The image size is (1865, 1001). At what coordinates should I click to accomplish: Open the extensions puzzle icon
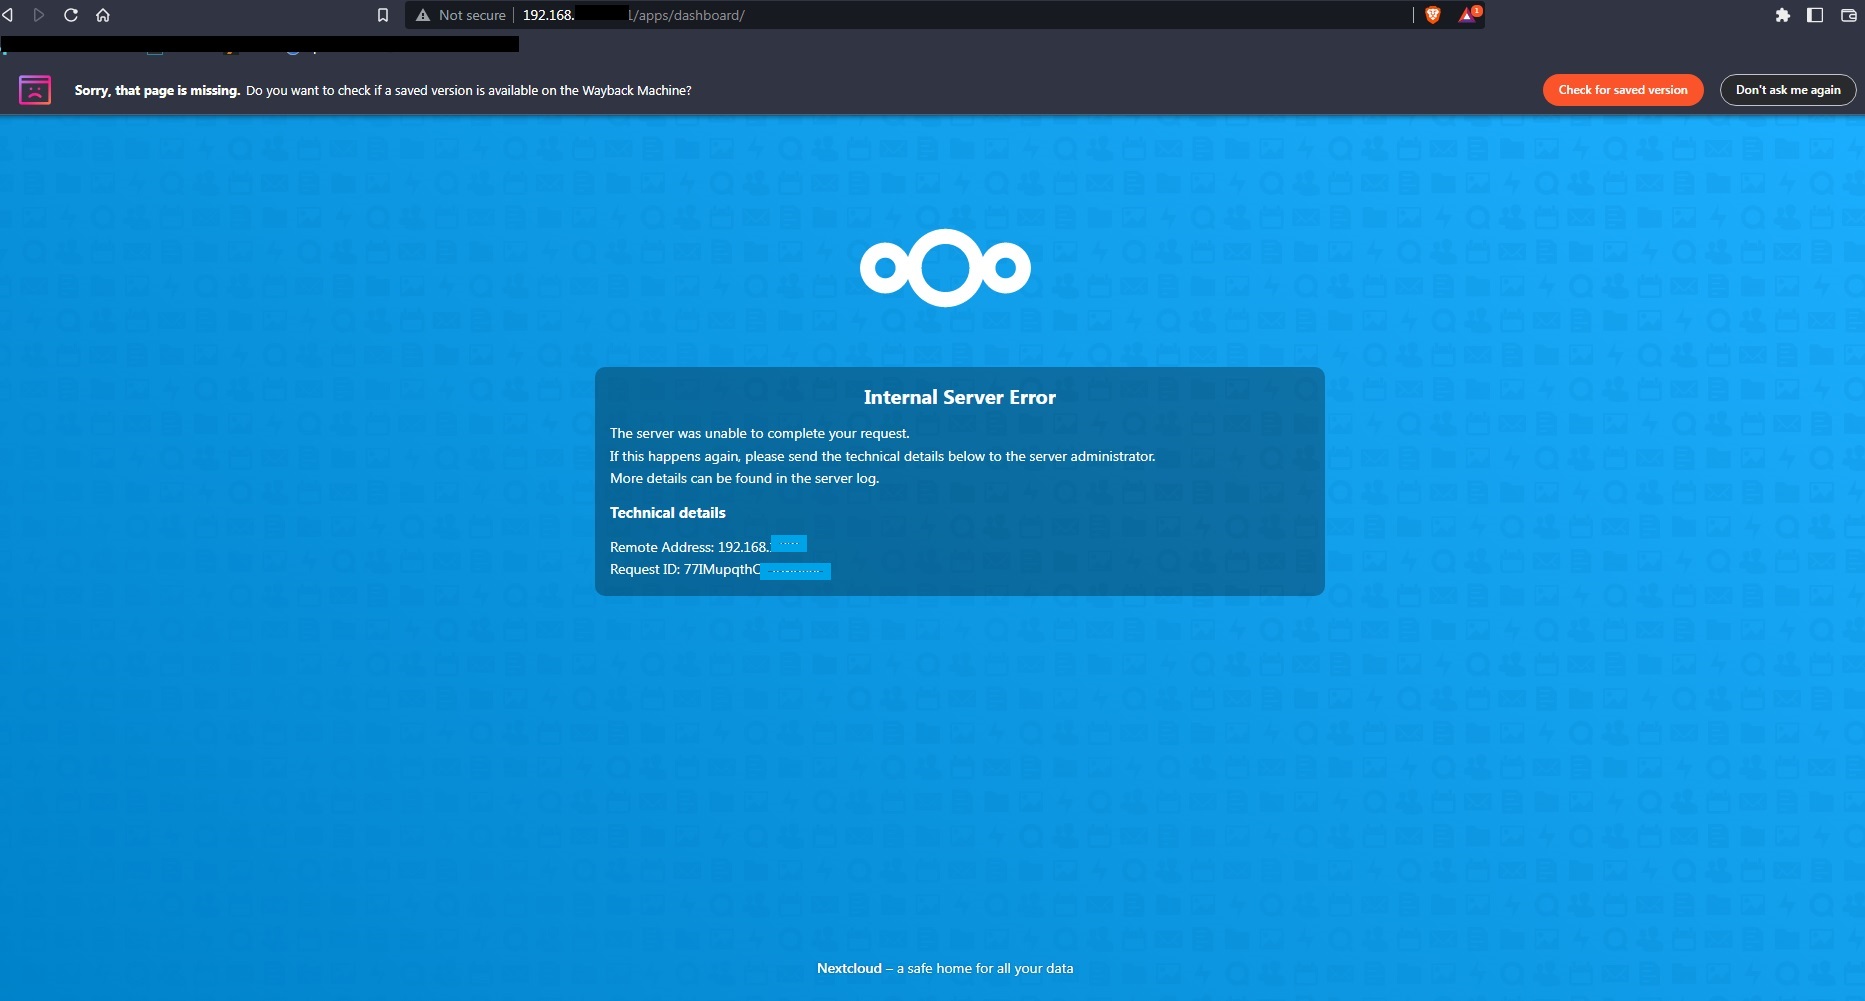click(1783, 15)
